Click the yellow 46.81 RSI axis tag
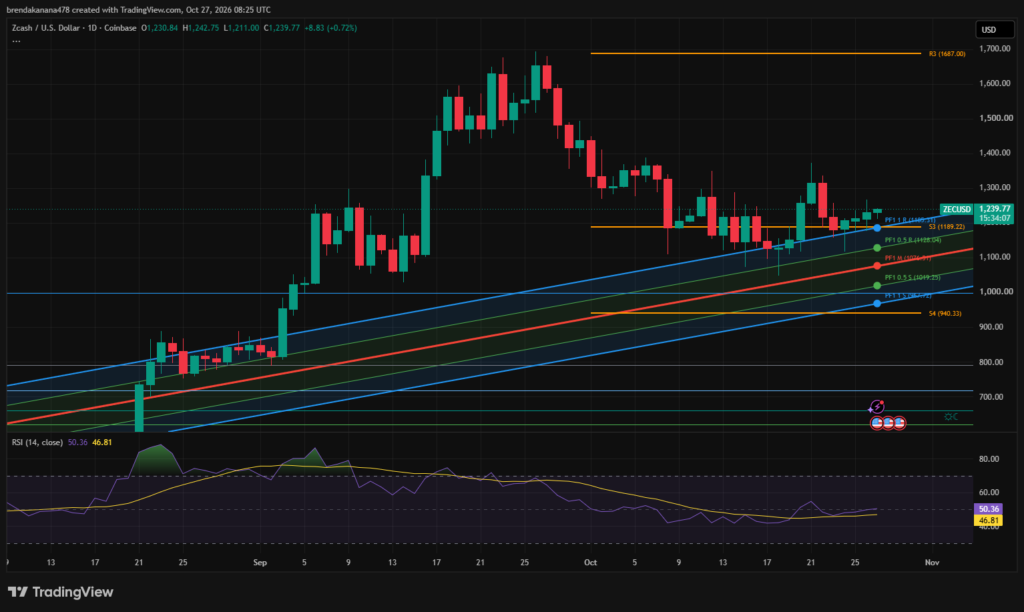Screen dimensions: 1024x612 coord(988,521)
